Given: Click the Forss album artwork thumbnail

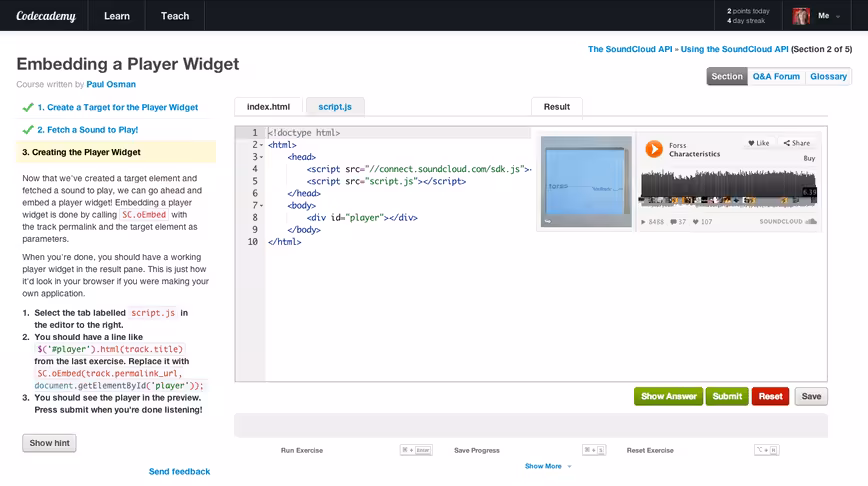Looking at the screenshot, I should tap(586, 182).
